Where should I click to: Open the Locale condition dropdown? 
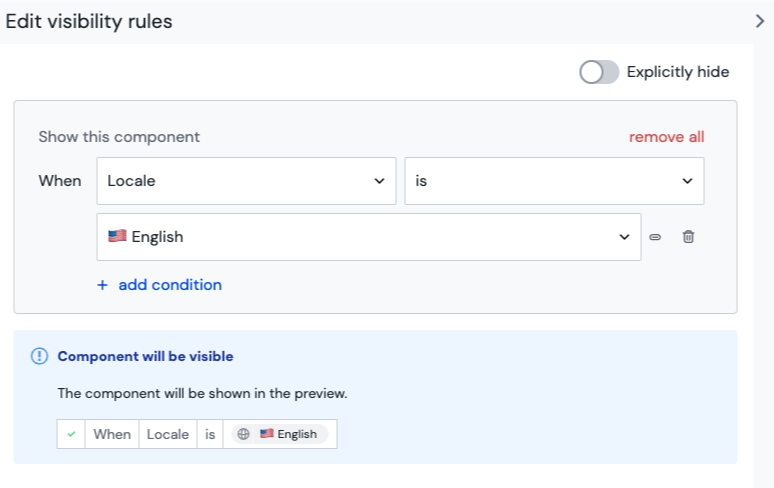tap(246, 181)
